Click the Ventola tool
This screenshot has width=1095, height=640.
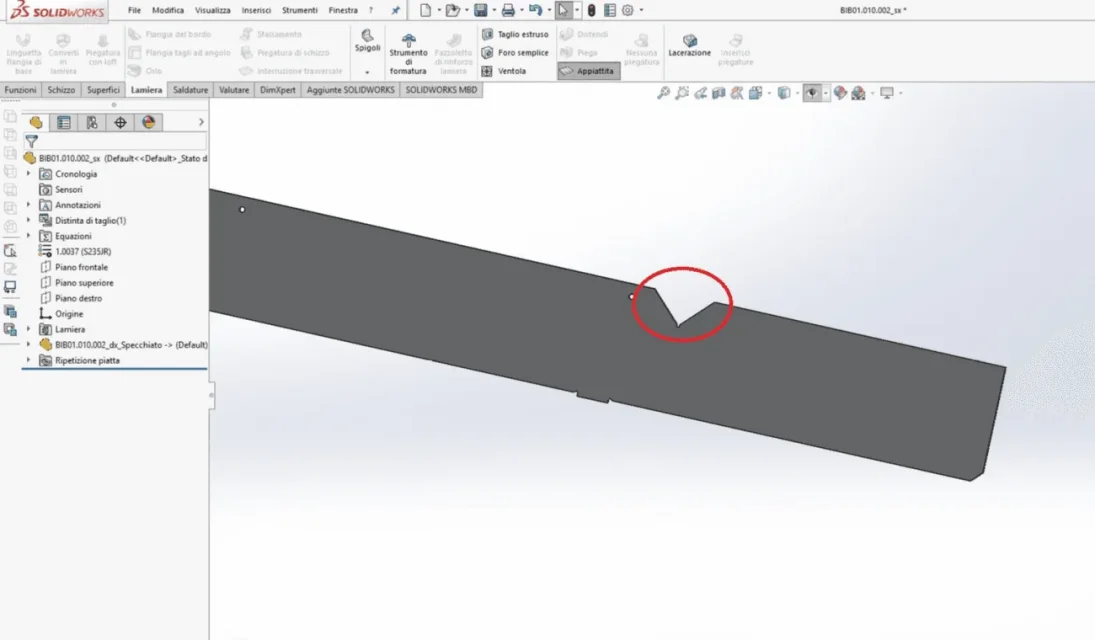tap(504, 71)
